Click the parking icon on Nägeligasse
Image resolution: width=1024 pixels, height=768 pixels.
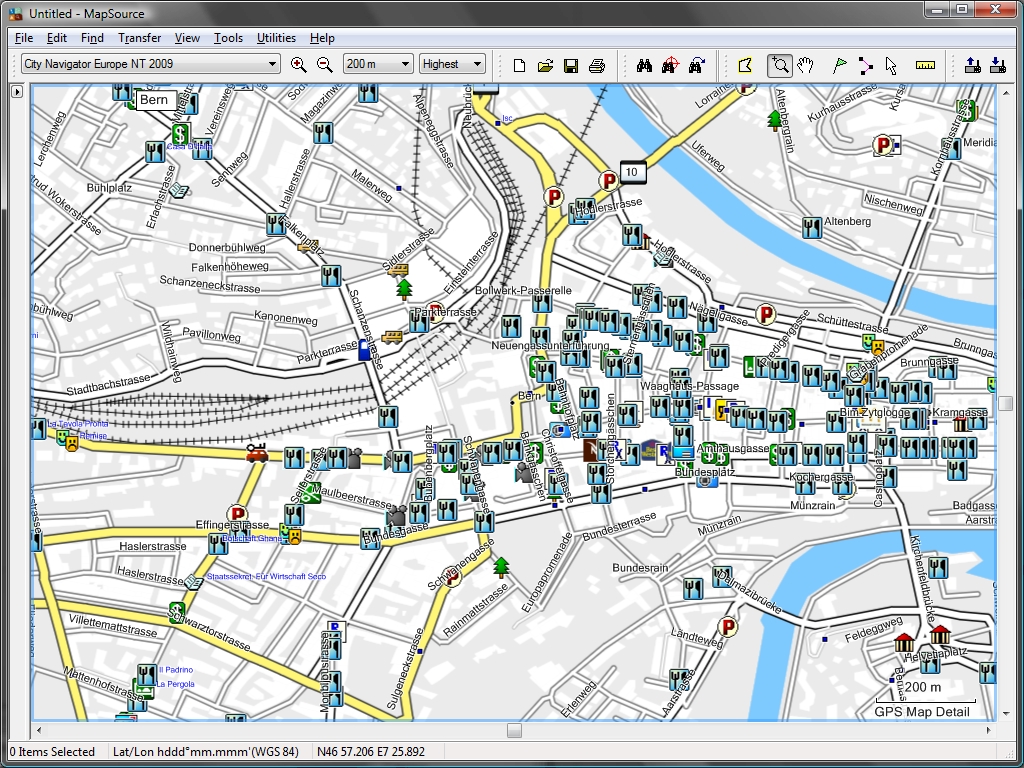pyautogui.click(x=765, y=315)
